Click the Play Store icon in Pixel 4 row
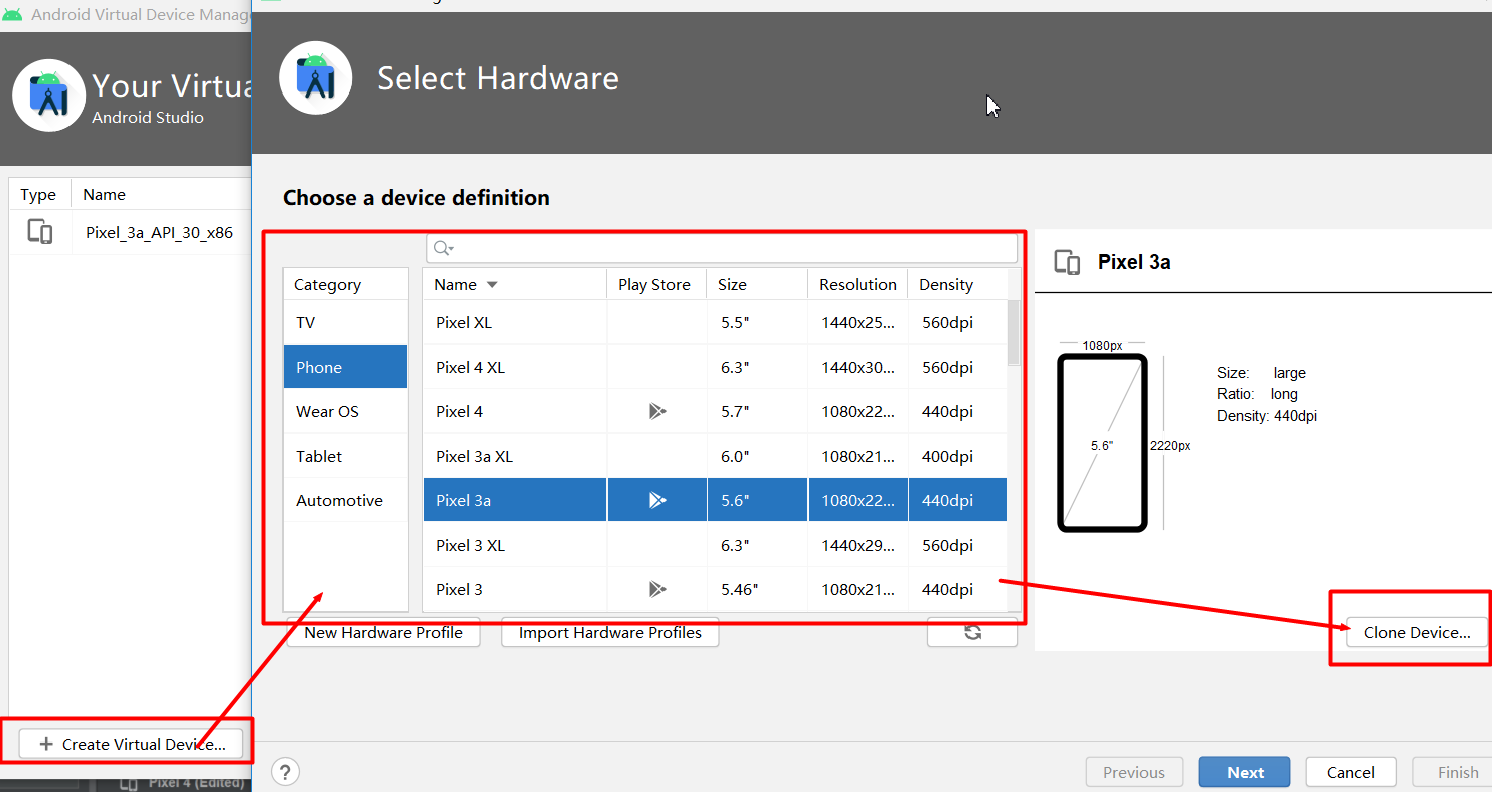The height and width of the screenshot is (792, 1492). click(x=657, y=411)
